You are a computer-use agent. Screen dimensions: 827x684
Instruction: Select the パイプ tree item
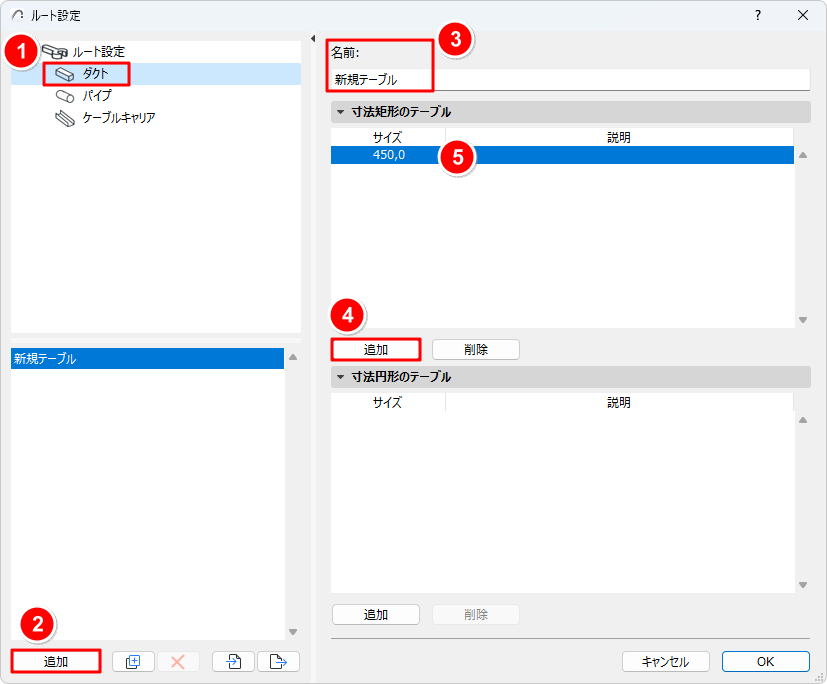[97, 96]
